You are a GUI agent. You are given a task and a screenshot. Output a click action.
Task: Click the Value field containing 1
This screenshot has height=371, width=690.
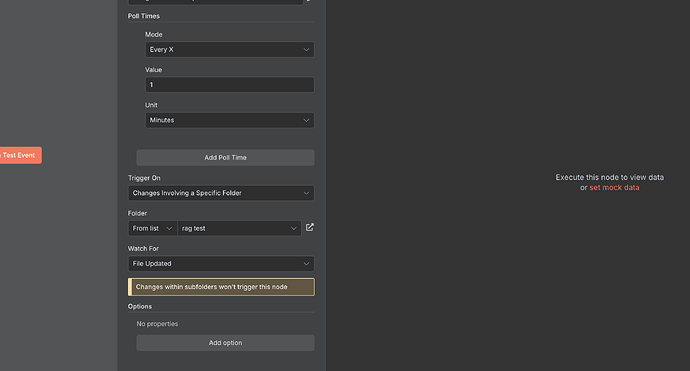click(x=230, y=85)
